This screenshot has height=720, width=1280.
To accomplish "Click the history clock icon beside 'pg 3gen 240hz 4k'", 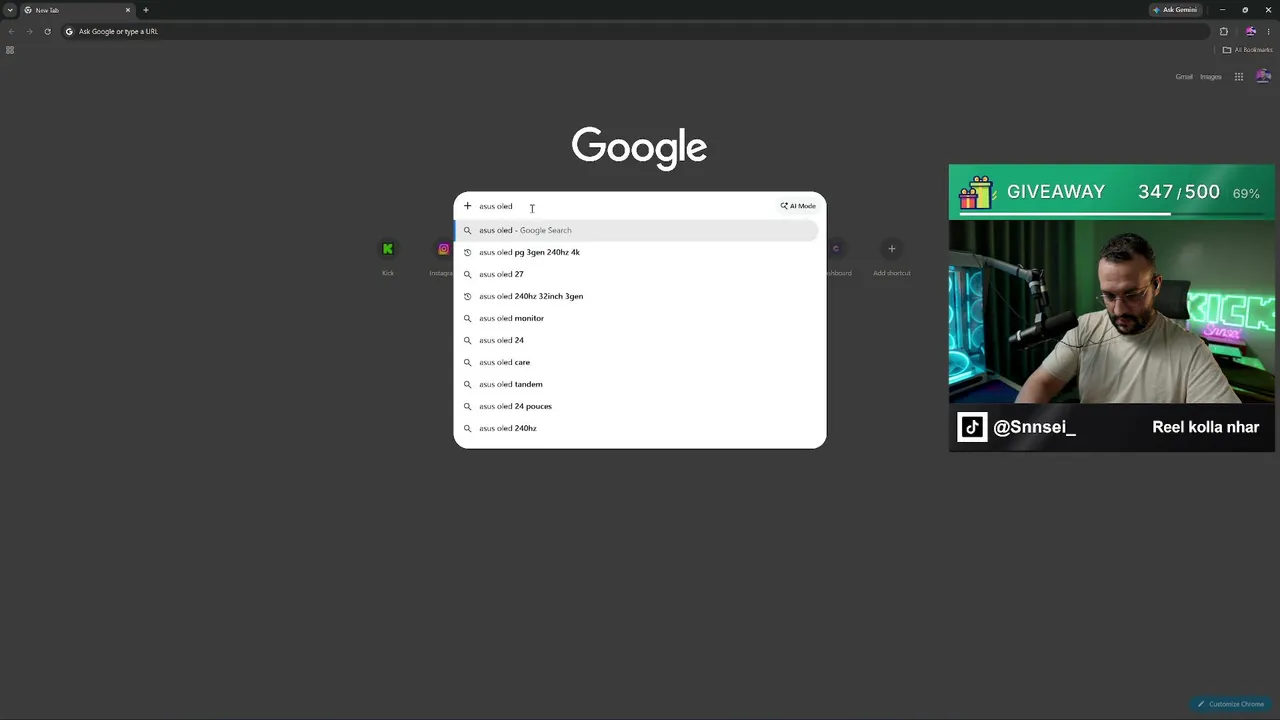I will [x=467, y=252].
